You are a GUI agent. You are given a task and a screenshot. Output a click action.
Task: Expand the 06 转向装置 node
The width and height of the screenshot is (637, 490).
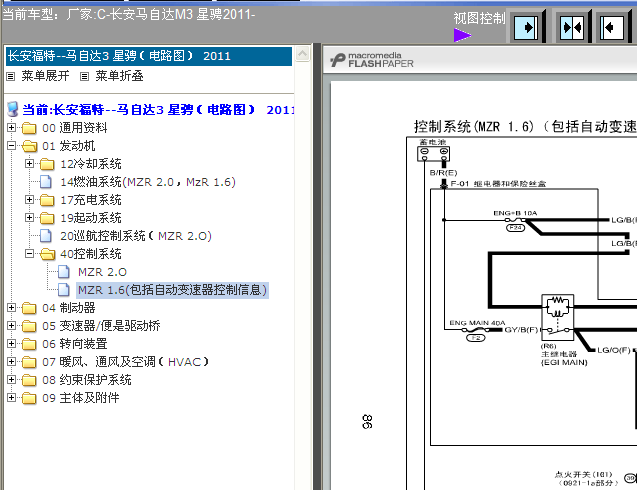(11, 344)
